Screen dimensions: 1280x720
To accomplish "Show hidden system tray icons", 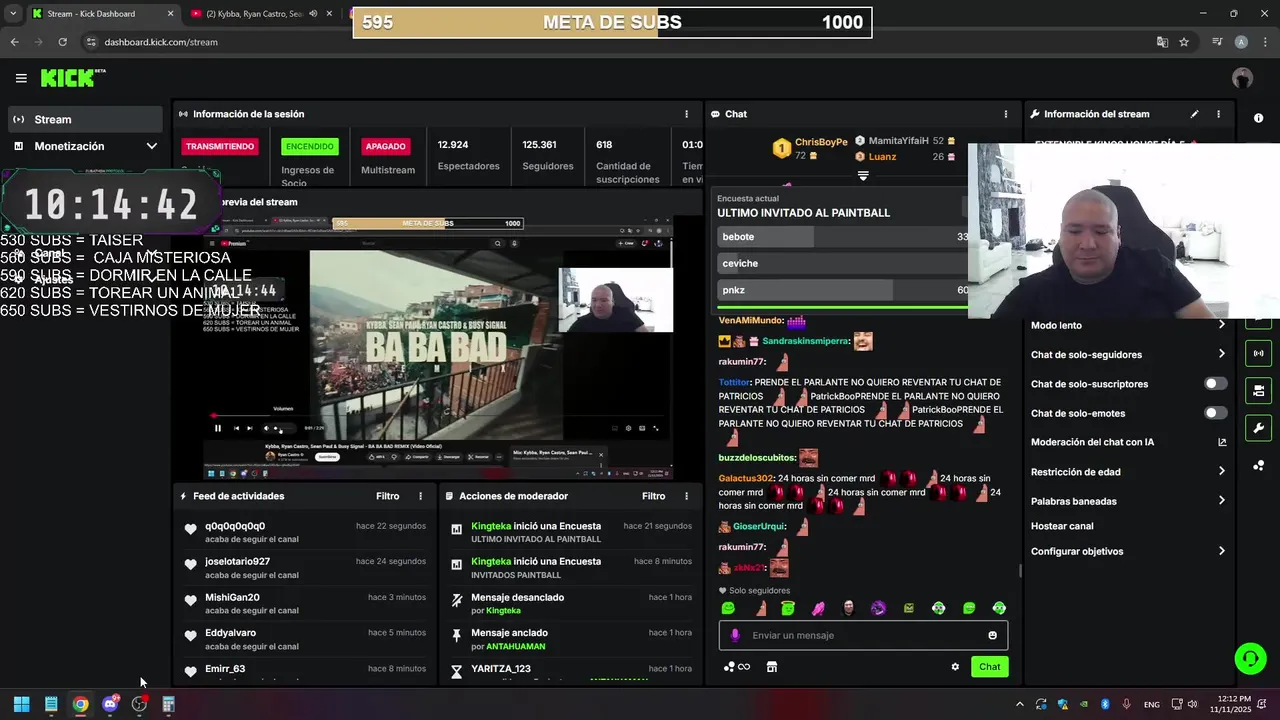I will tap(1019, 704).
